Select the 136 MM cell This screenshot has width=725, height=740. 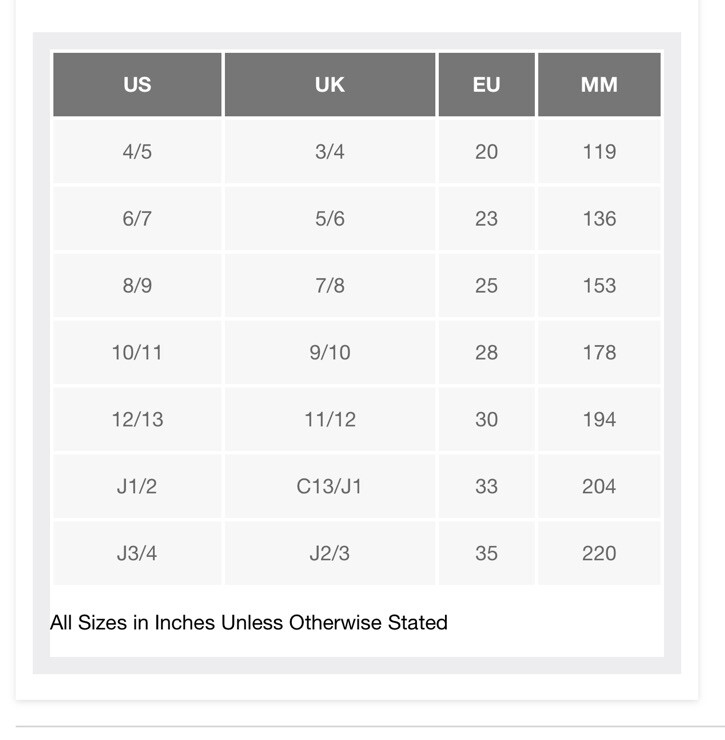click(x=599, y=219)
